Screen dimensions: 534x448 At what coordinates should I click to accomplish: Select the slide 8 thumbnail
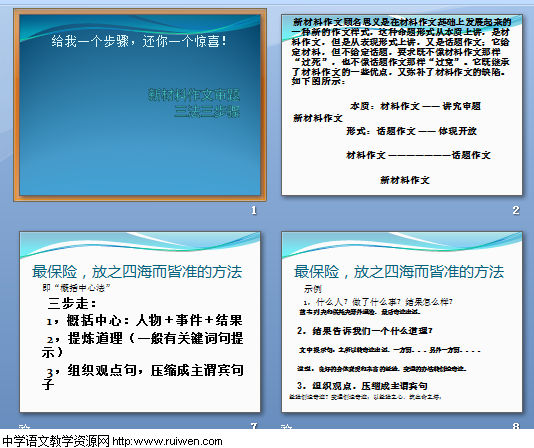402,322
